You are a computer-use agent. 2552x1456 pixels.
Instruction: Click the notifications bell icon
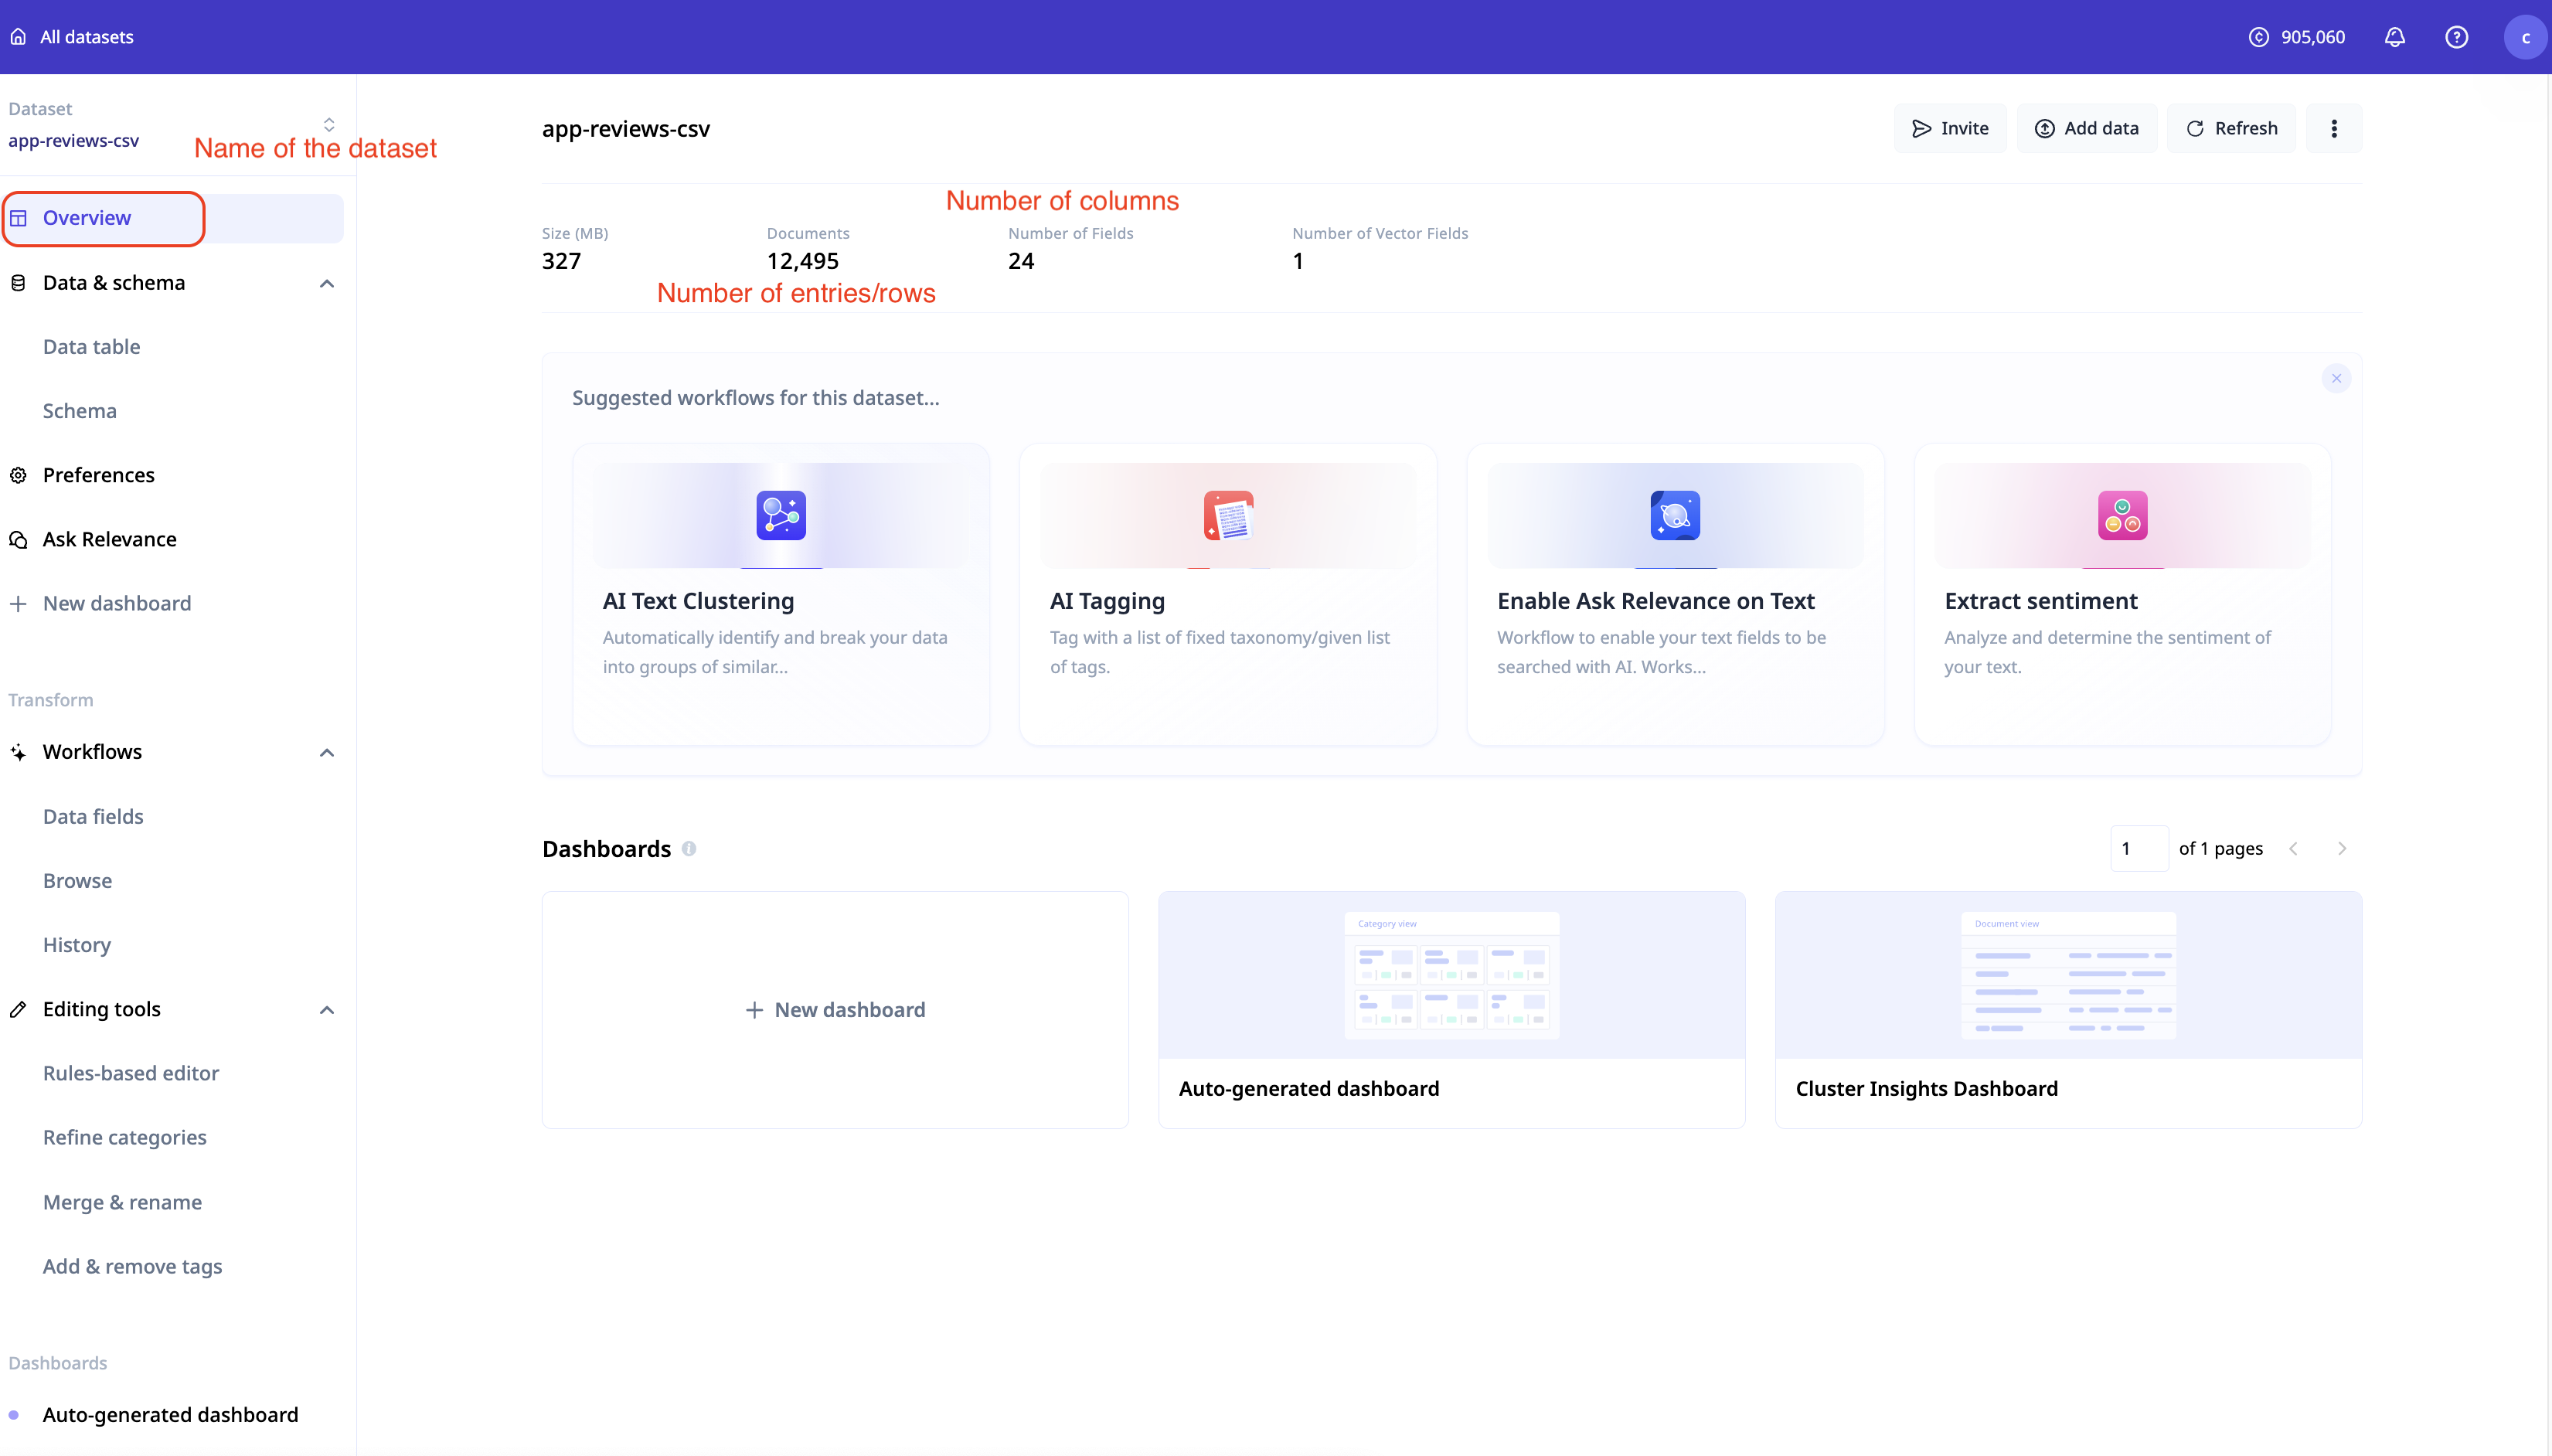2394,37
